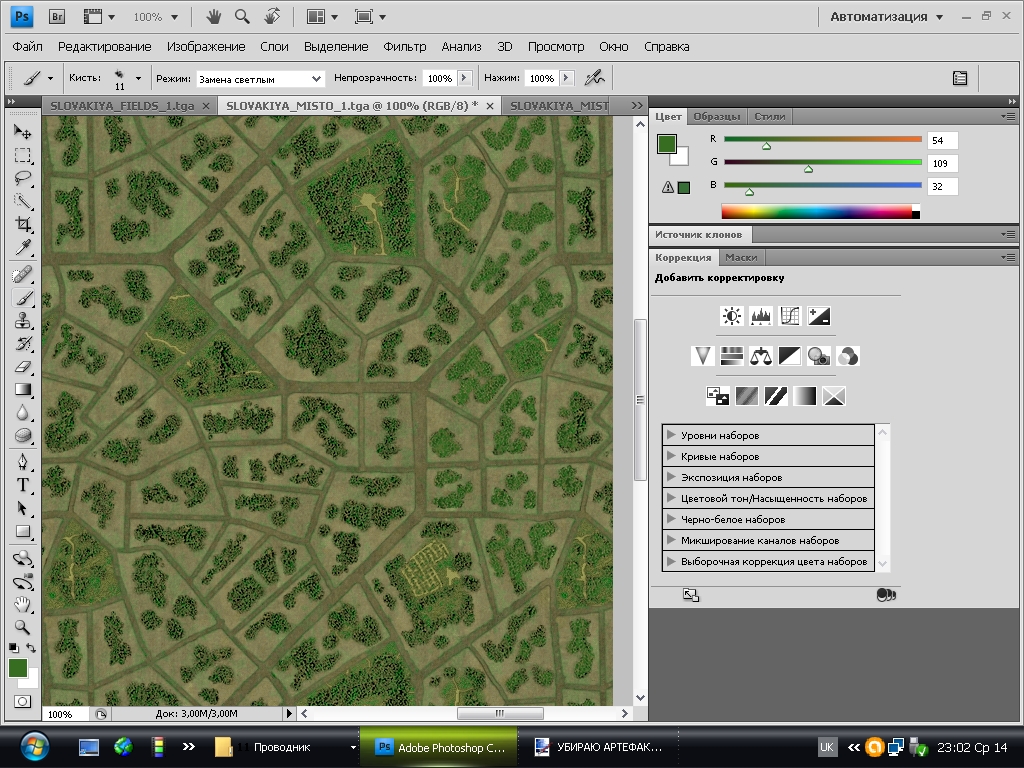Select the Horizontal Type tool
This screenshot has width=1024, height=768.
point(23,485)
